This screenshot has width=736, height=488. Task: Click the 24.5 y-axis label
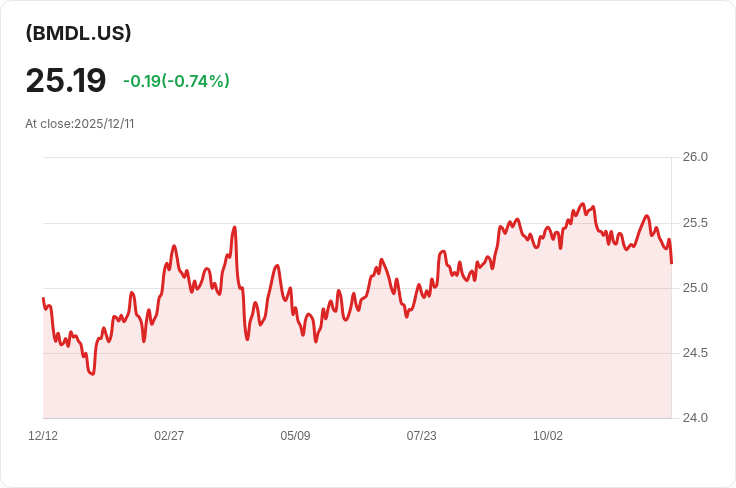695,353
